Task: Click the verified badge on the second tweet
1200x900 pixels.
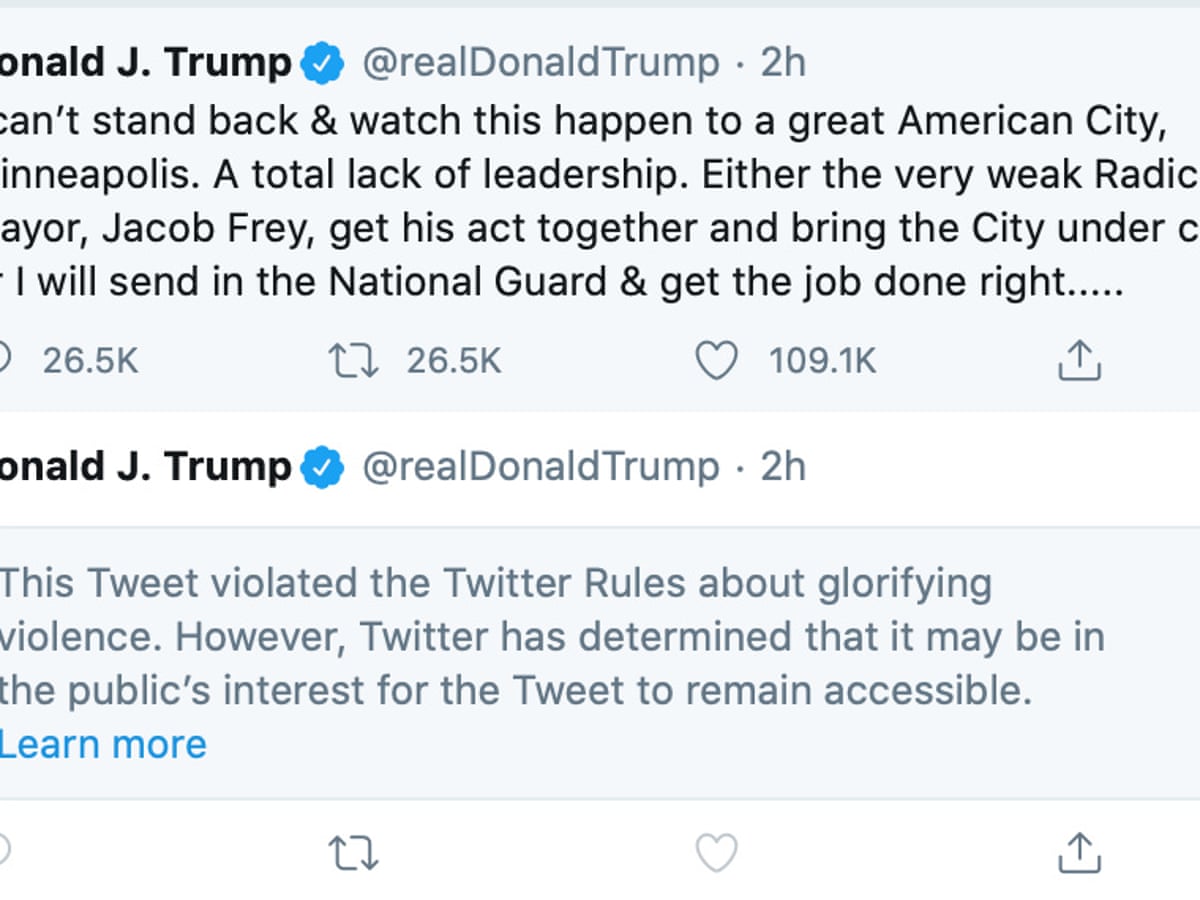Action: [323, 467]
